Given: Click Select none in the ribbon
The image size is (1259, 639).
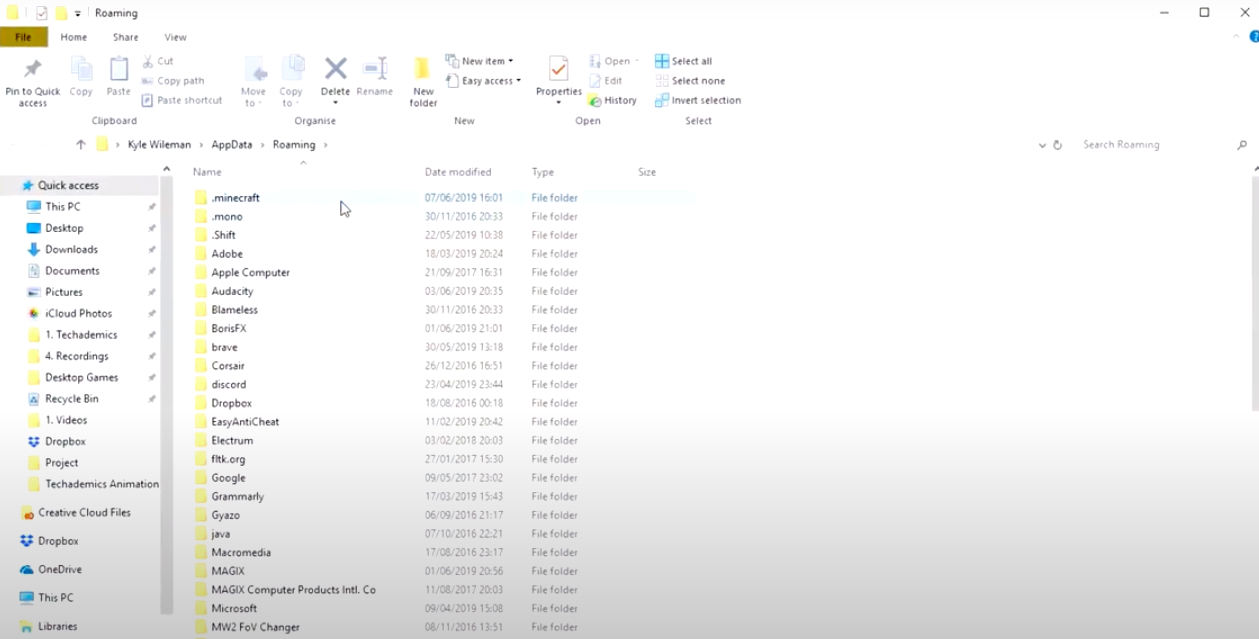Looking at the screenshot, I should point(690,81).
